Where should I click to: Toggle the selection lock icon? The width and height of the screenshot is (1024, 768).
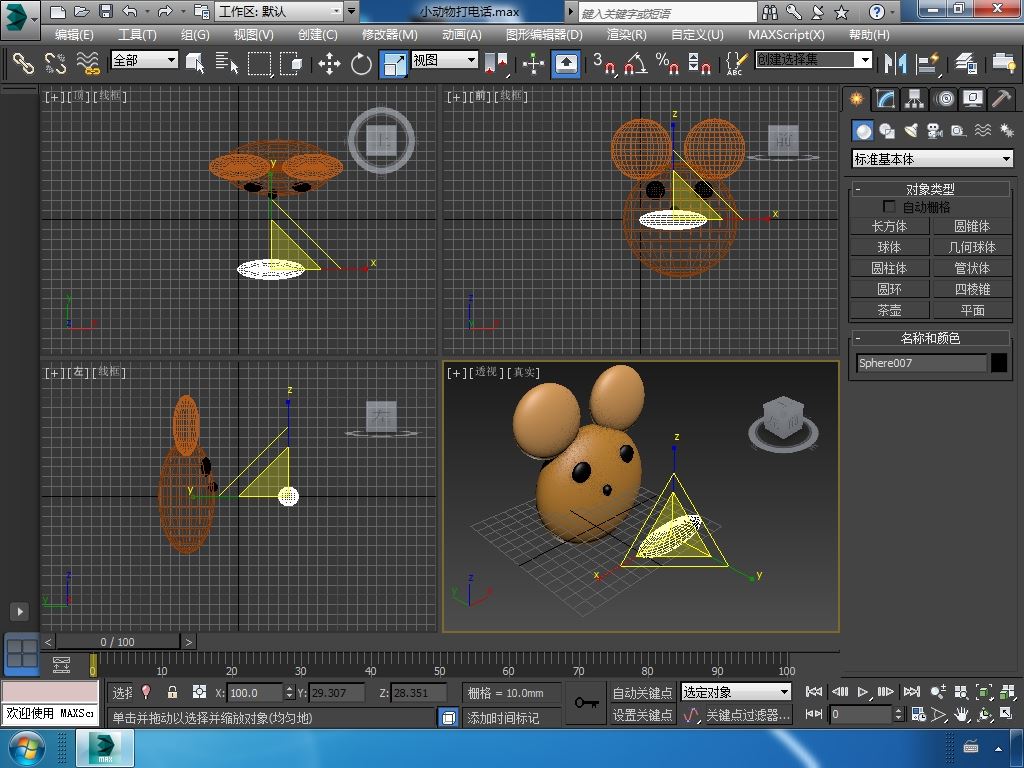[x=172, y=692]
